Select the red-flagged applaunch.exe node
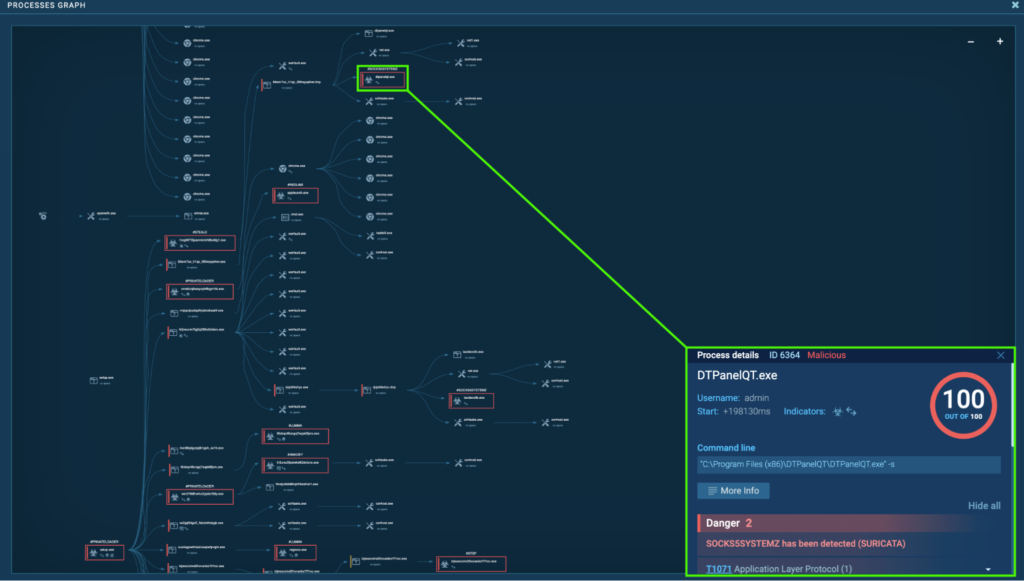This screenshot has height=581, width=1024. (295, 194)
